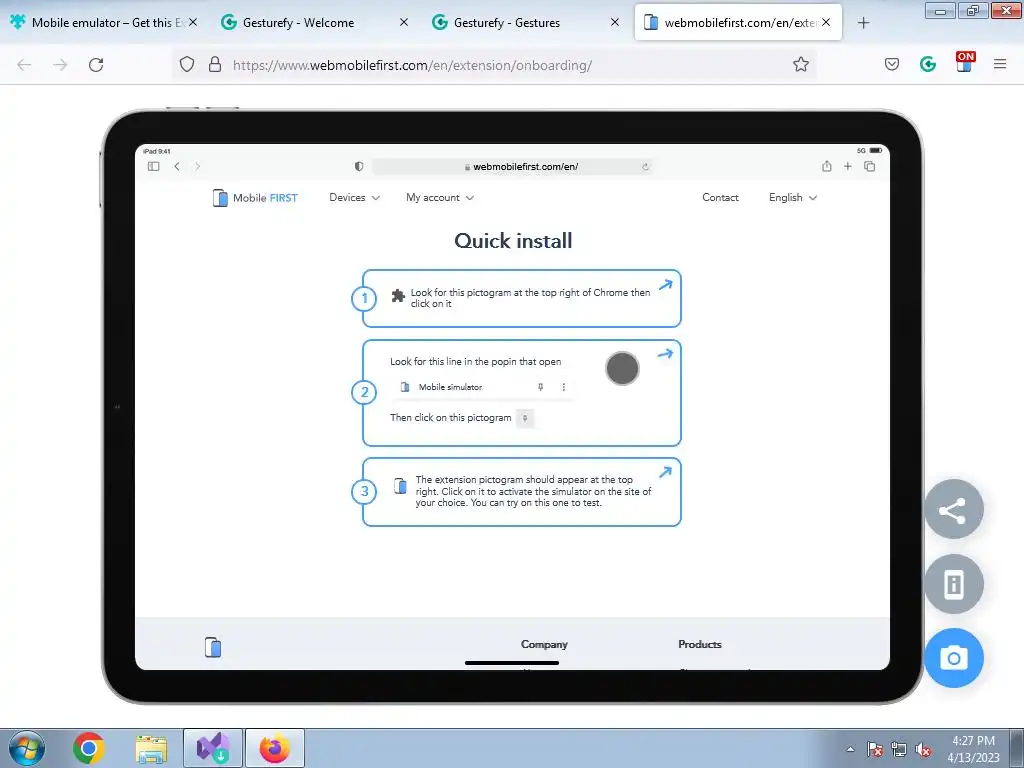The height and width of the screenshot is (768, 1024).
Task: Click the puzzle piece pictogram in step 1
Action: (398, 296)
